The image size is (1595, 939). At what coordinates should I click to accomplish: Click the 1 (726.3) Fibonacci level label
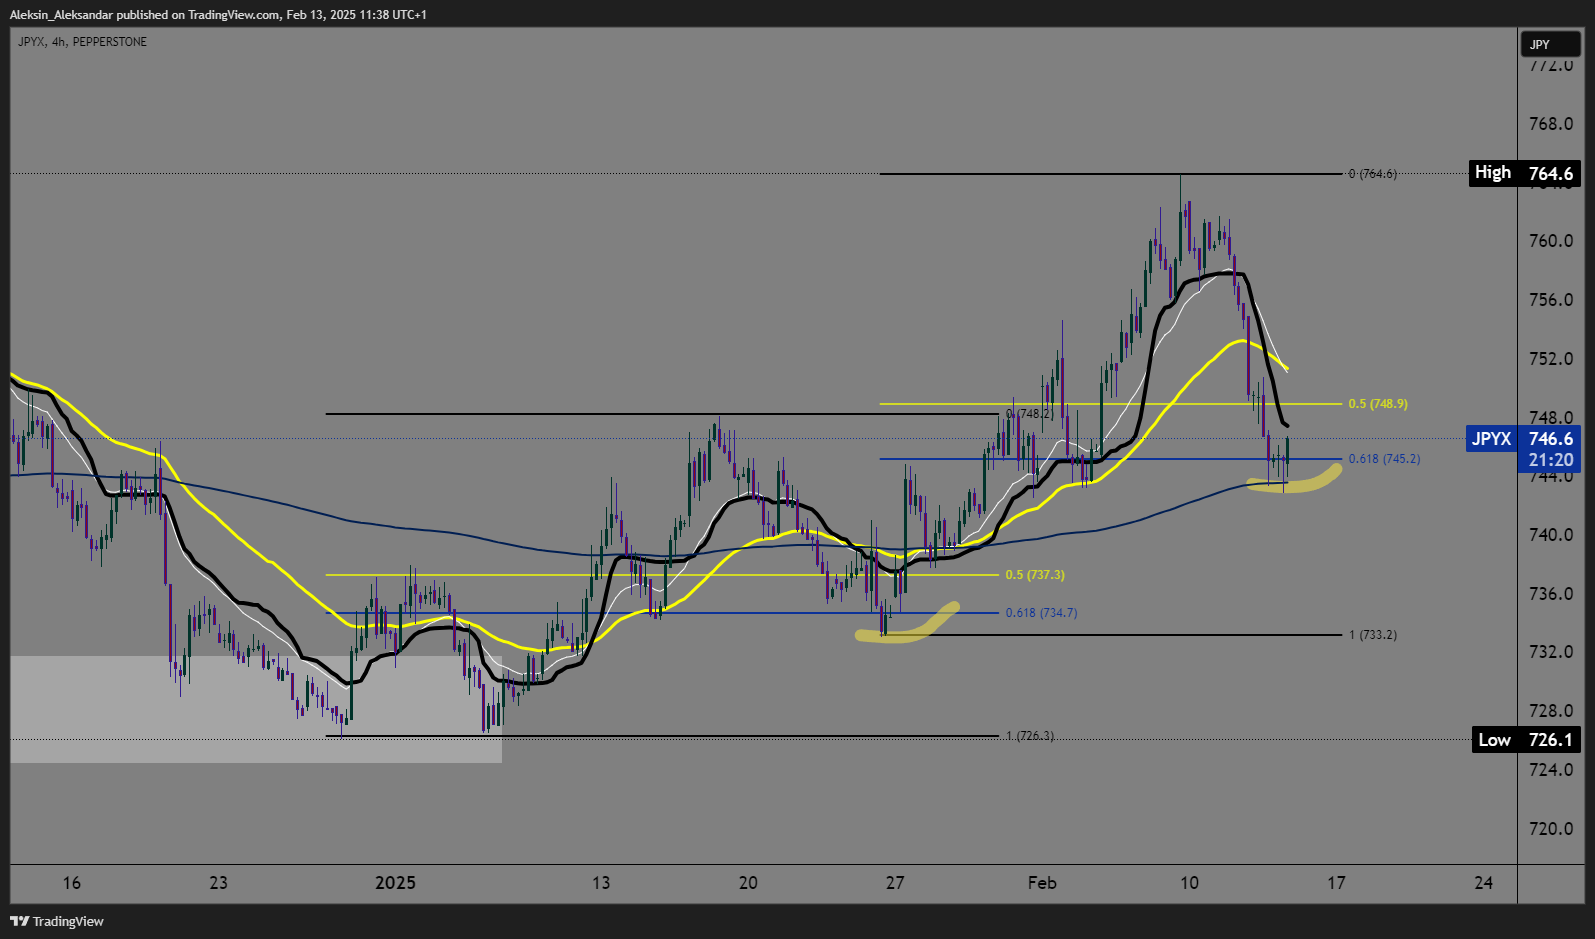click(x=1029, y=736)
